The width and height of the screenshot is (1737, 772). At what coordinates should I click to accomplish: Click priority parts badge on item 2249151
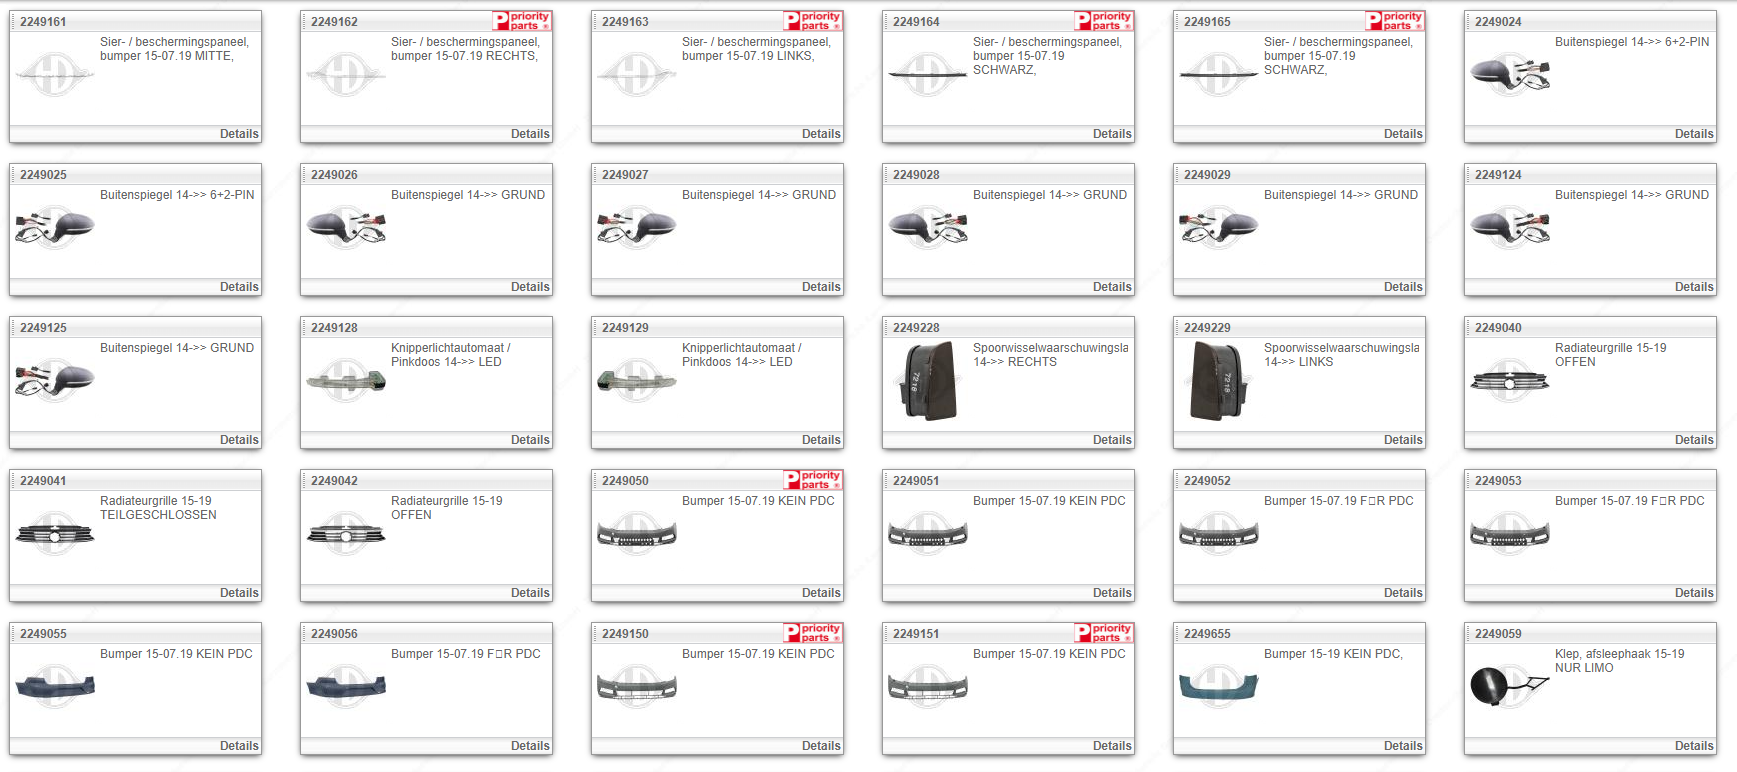point(1103,633)
